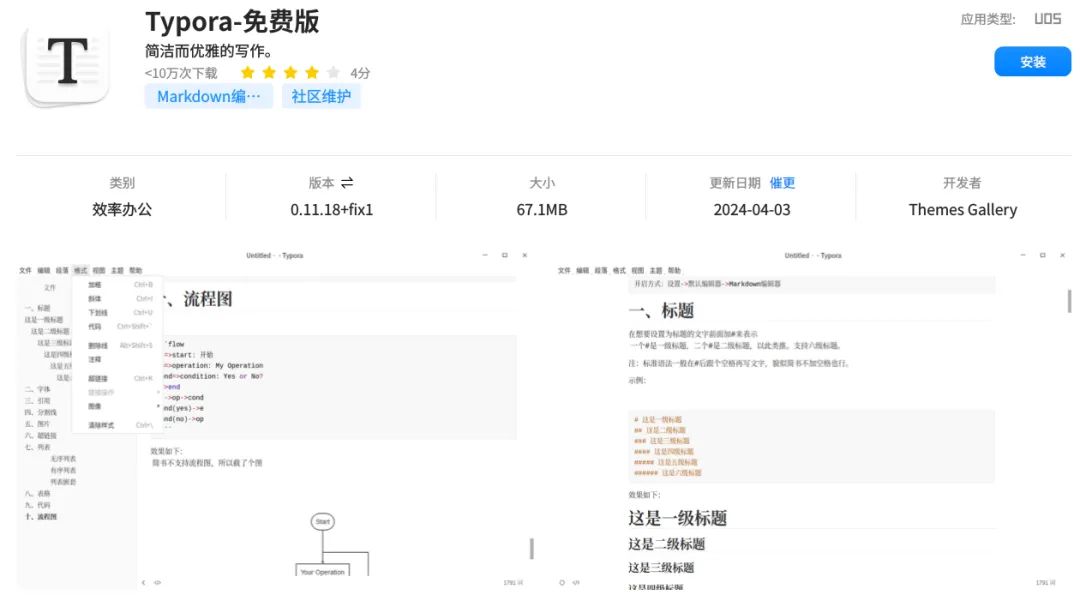
Task: Open the 主题 menu dropdown
Action: tap(118, 269)
